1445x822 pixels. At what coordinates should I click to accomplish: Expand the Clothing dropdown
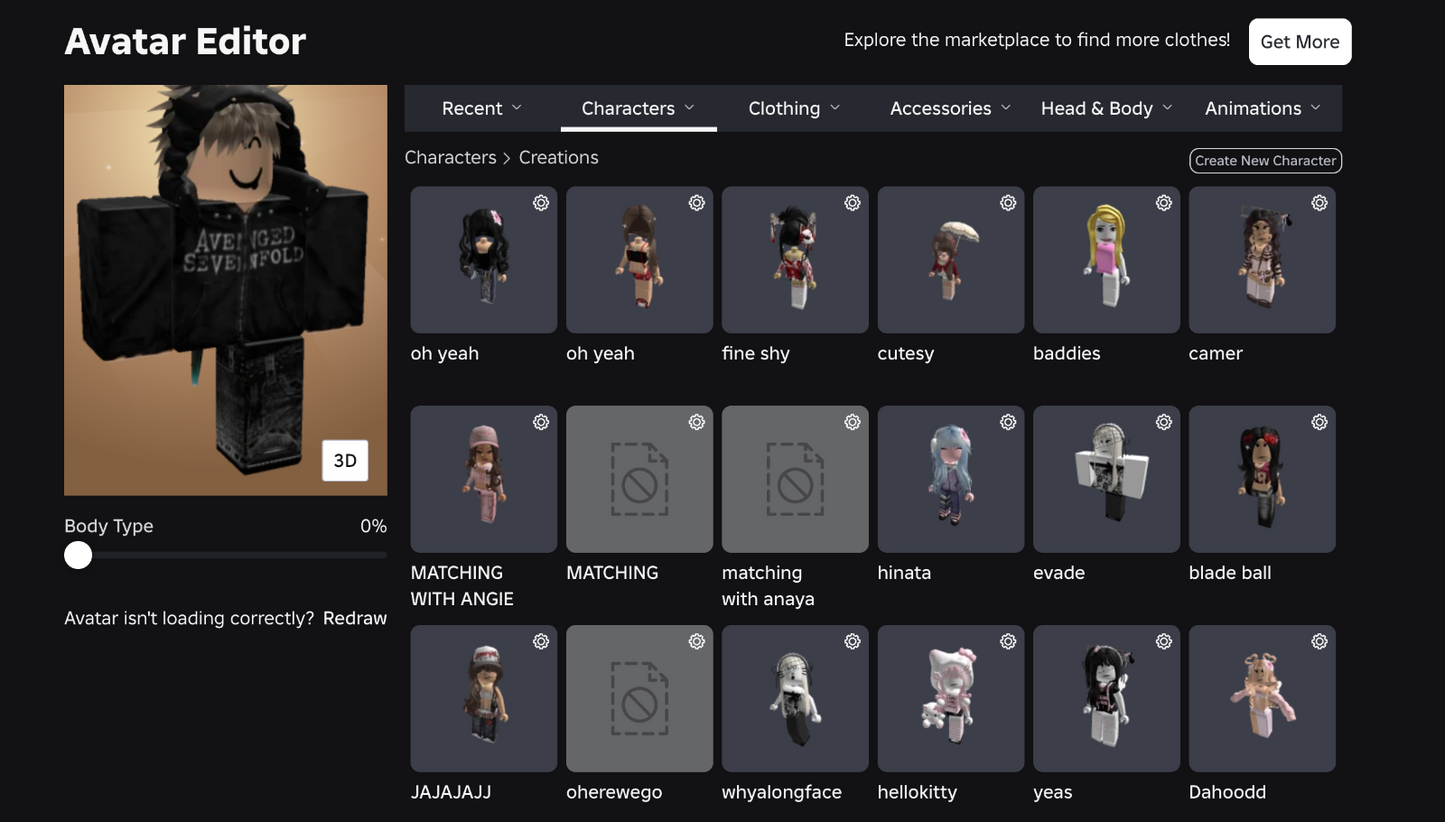794,107
